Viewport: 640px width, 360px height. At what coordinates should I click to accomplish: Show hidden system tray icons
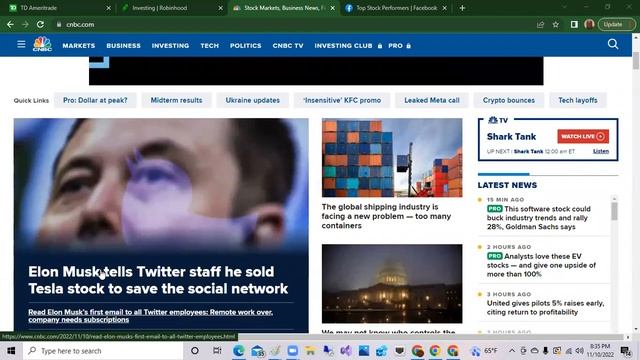point(512,351)
